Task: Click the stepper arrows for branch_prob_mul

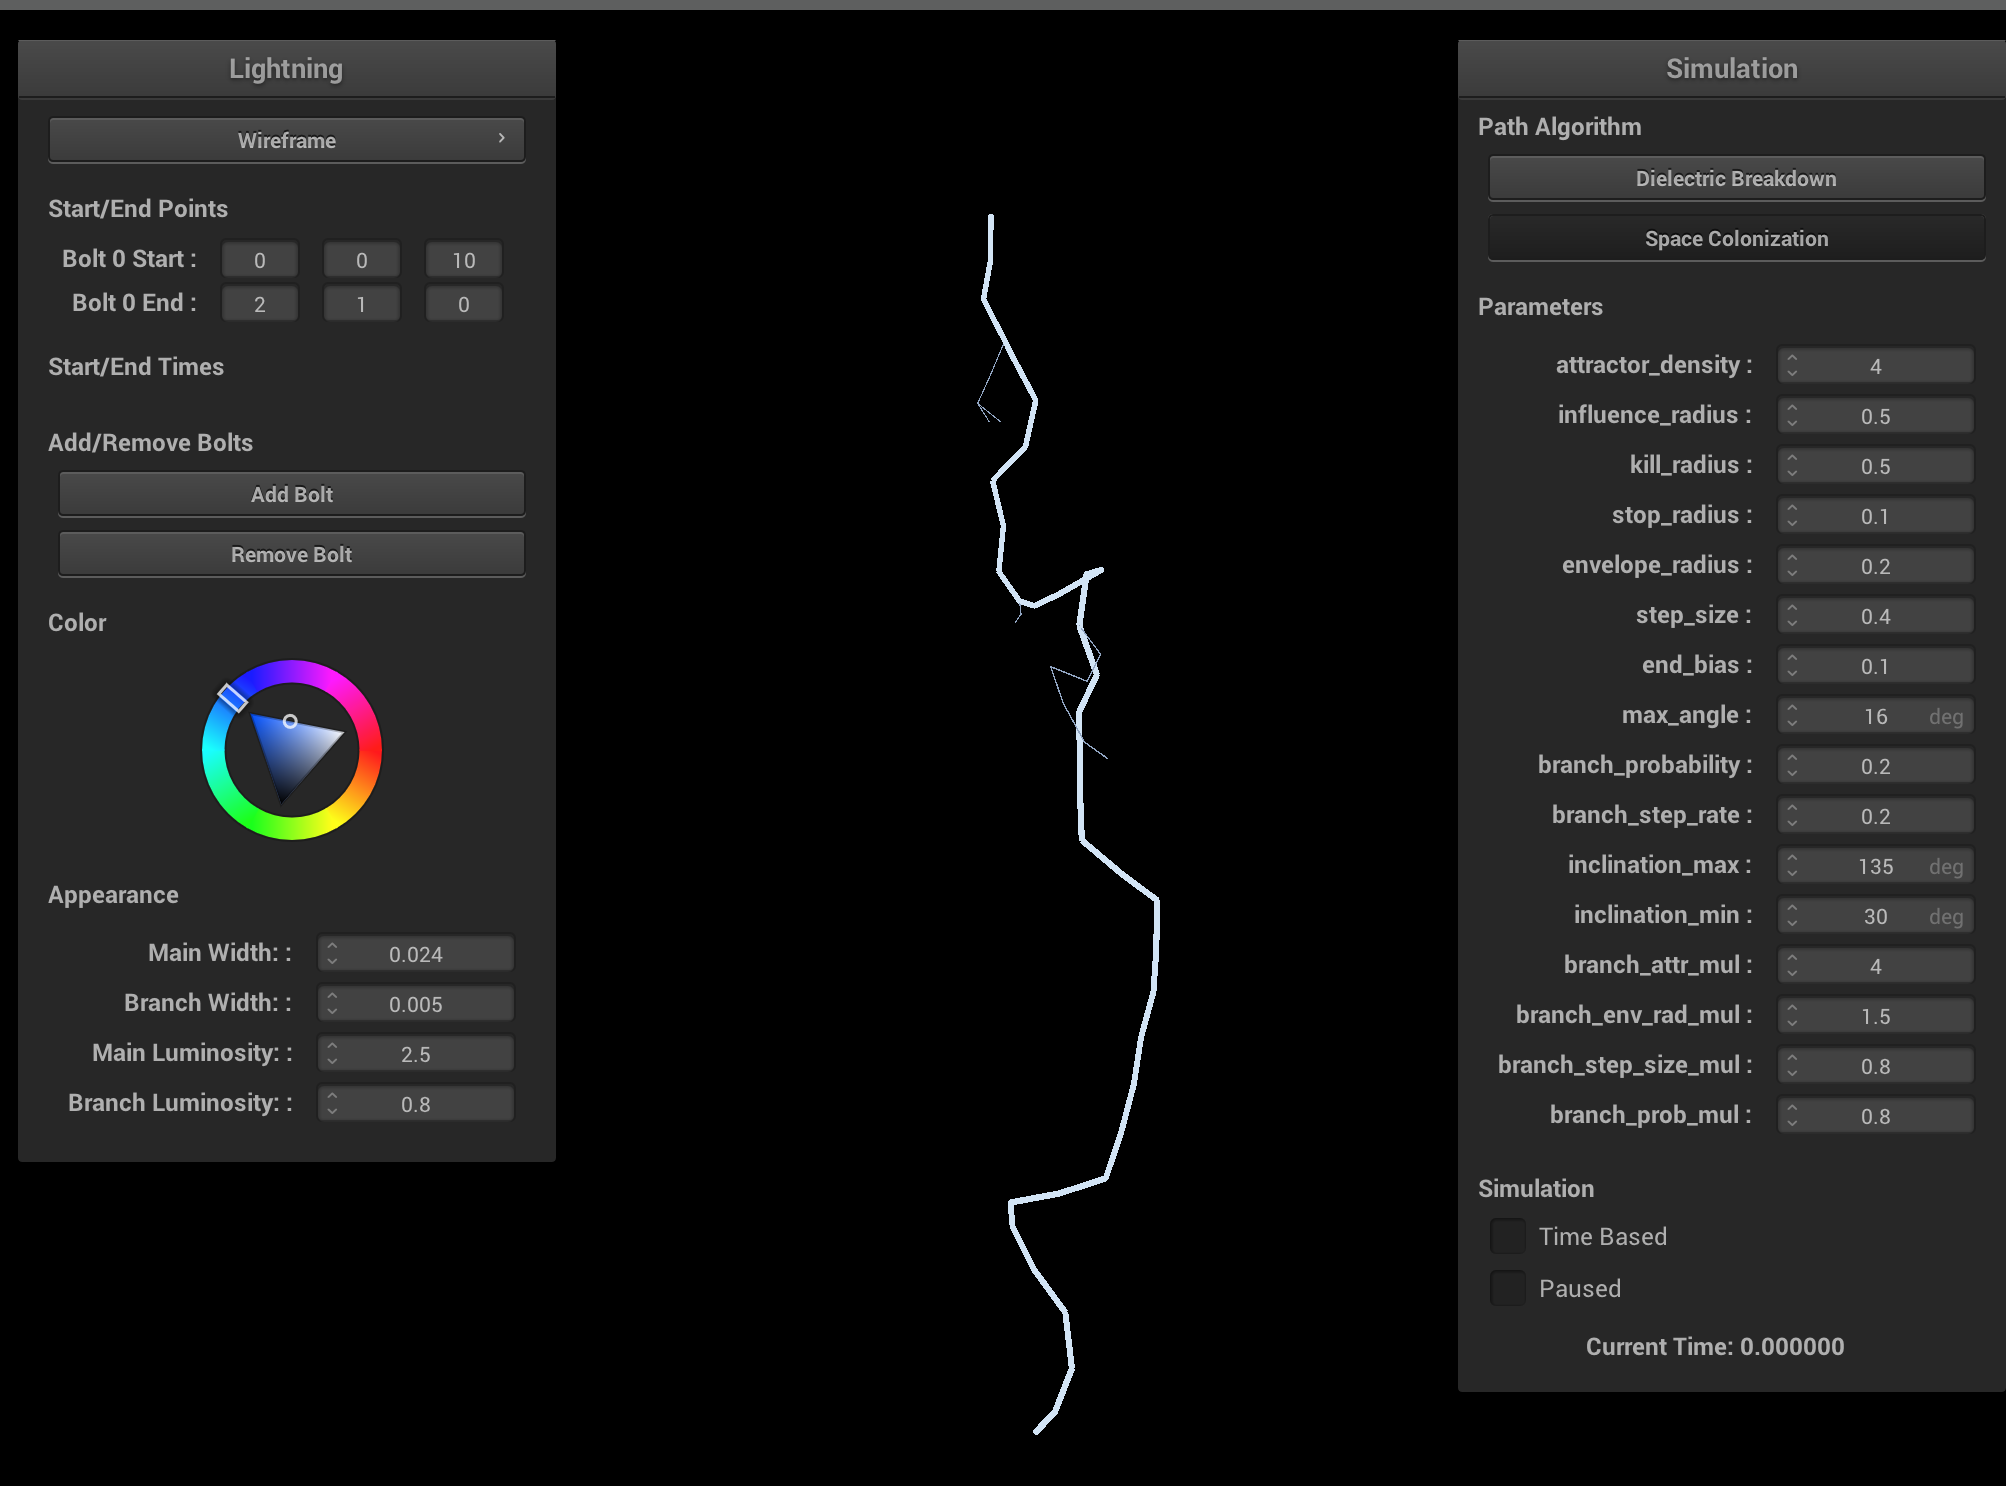Action: point(1792,1116)
